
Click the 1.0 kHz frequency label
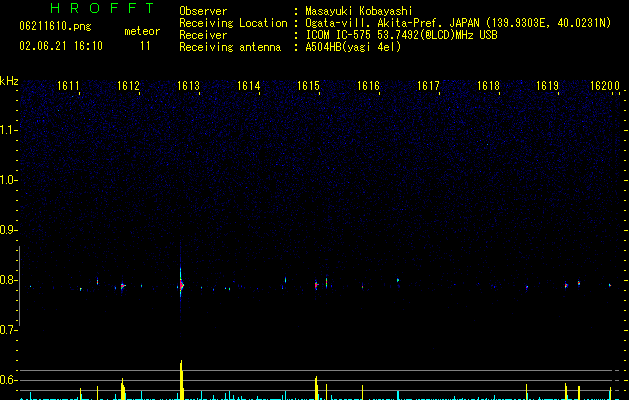[8, 180]
